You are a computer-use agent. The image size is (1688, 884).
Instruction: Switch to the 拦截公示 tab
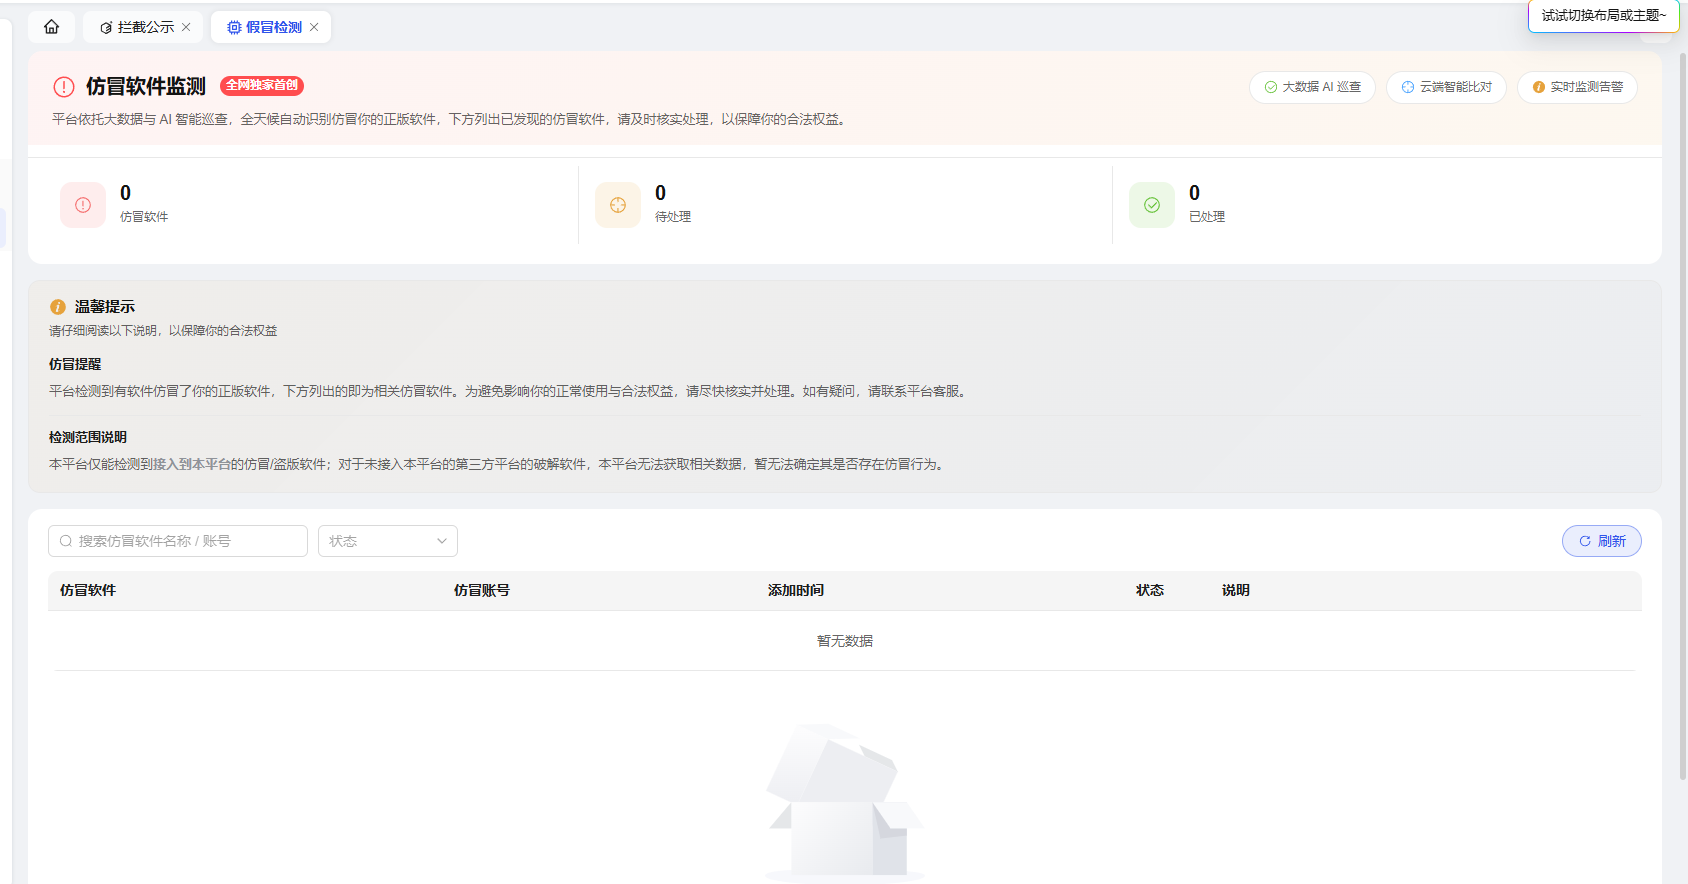click(x=143, y=27)
